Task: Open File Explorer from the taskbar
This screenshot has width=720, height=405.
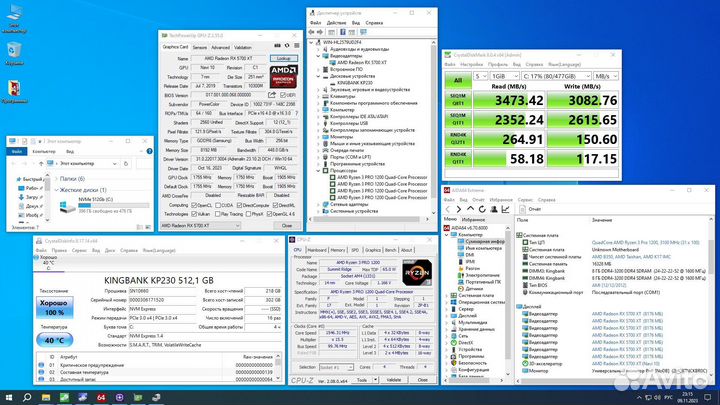Action: coord(46,398)
